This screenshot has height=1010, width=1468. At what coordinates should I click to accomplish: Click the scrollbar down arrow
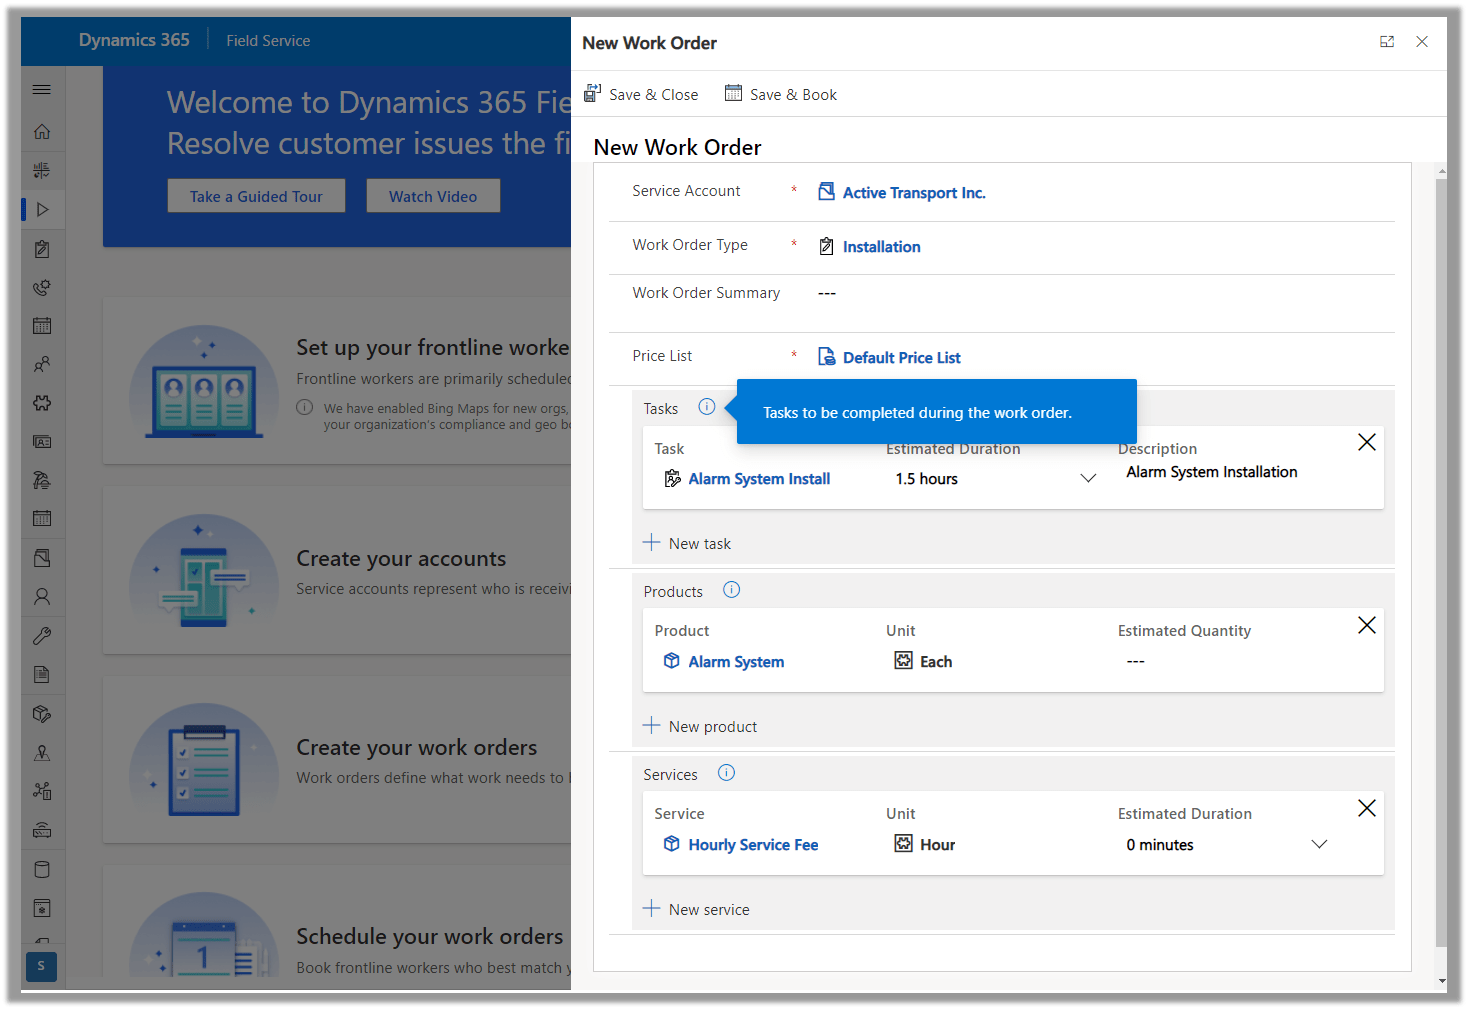[x=1441, y=982]
